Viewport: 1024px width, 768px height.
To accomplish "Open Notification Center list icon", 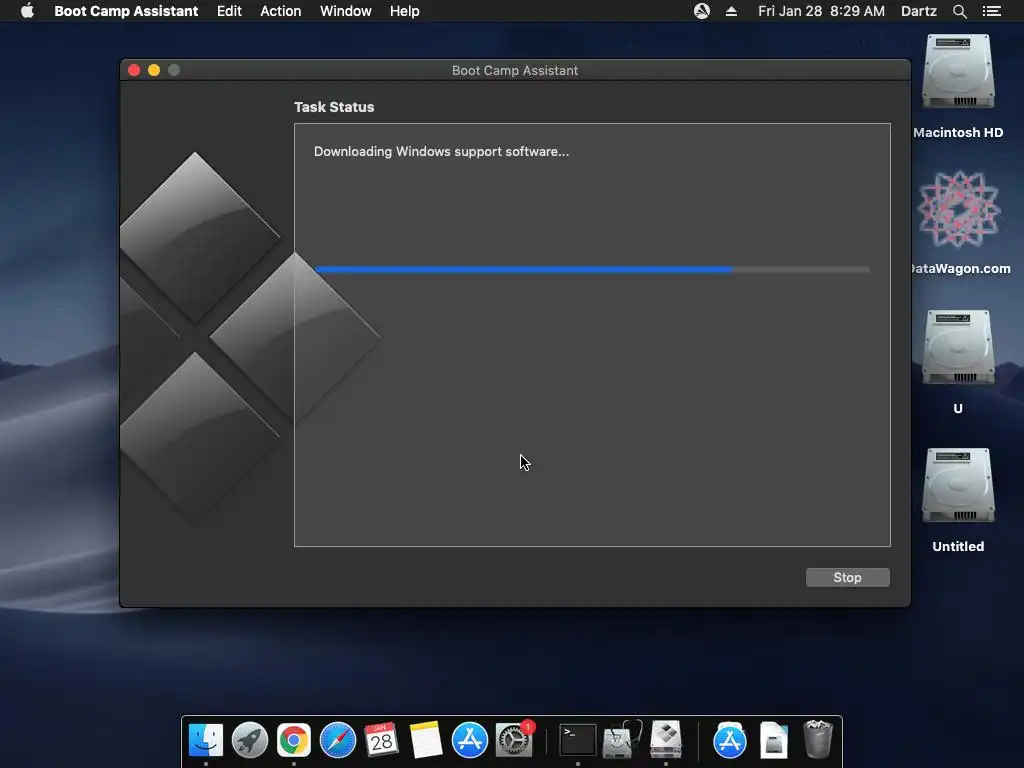I will tap(991, 11).
